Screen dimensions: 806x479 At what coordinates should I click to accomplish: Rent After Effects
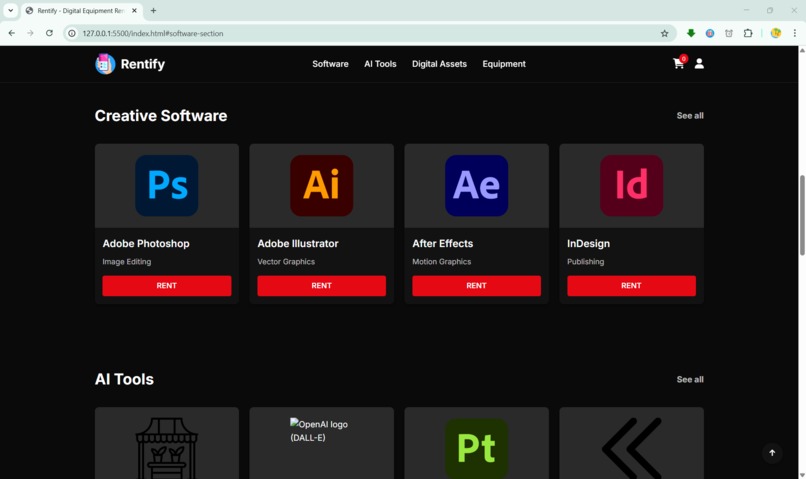tap(477, 286)
